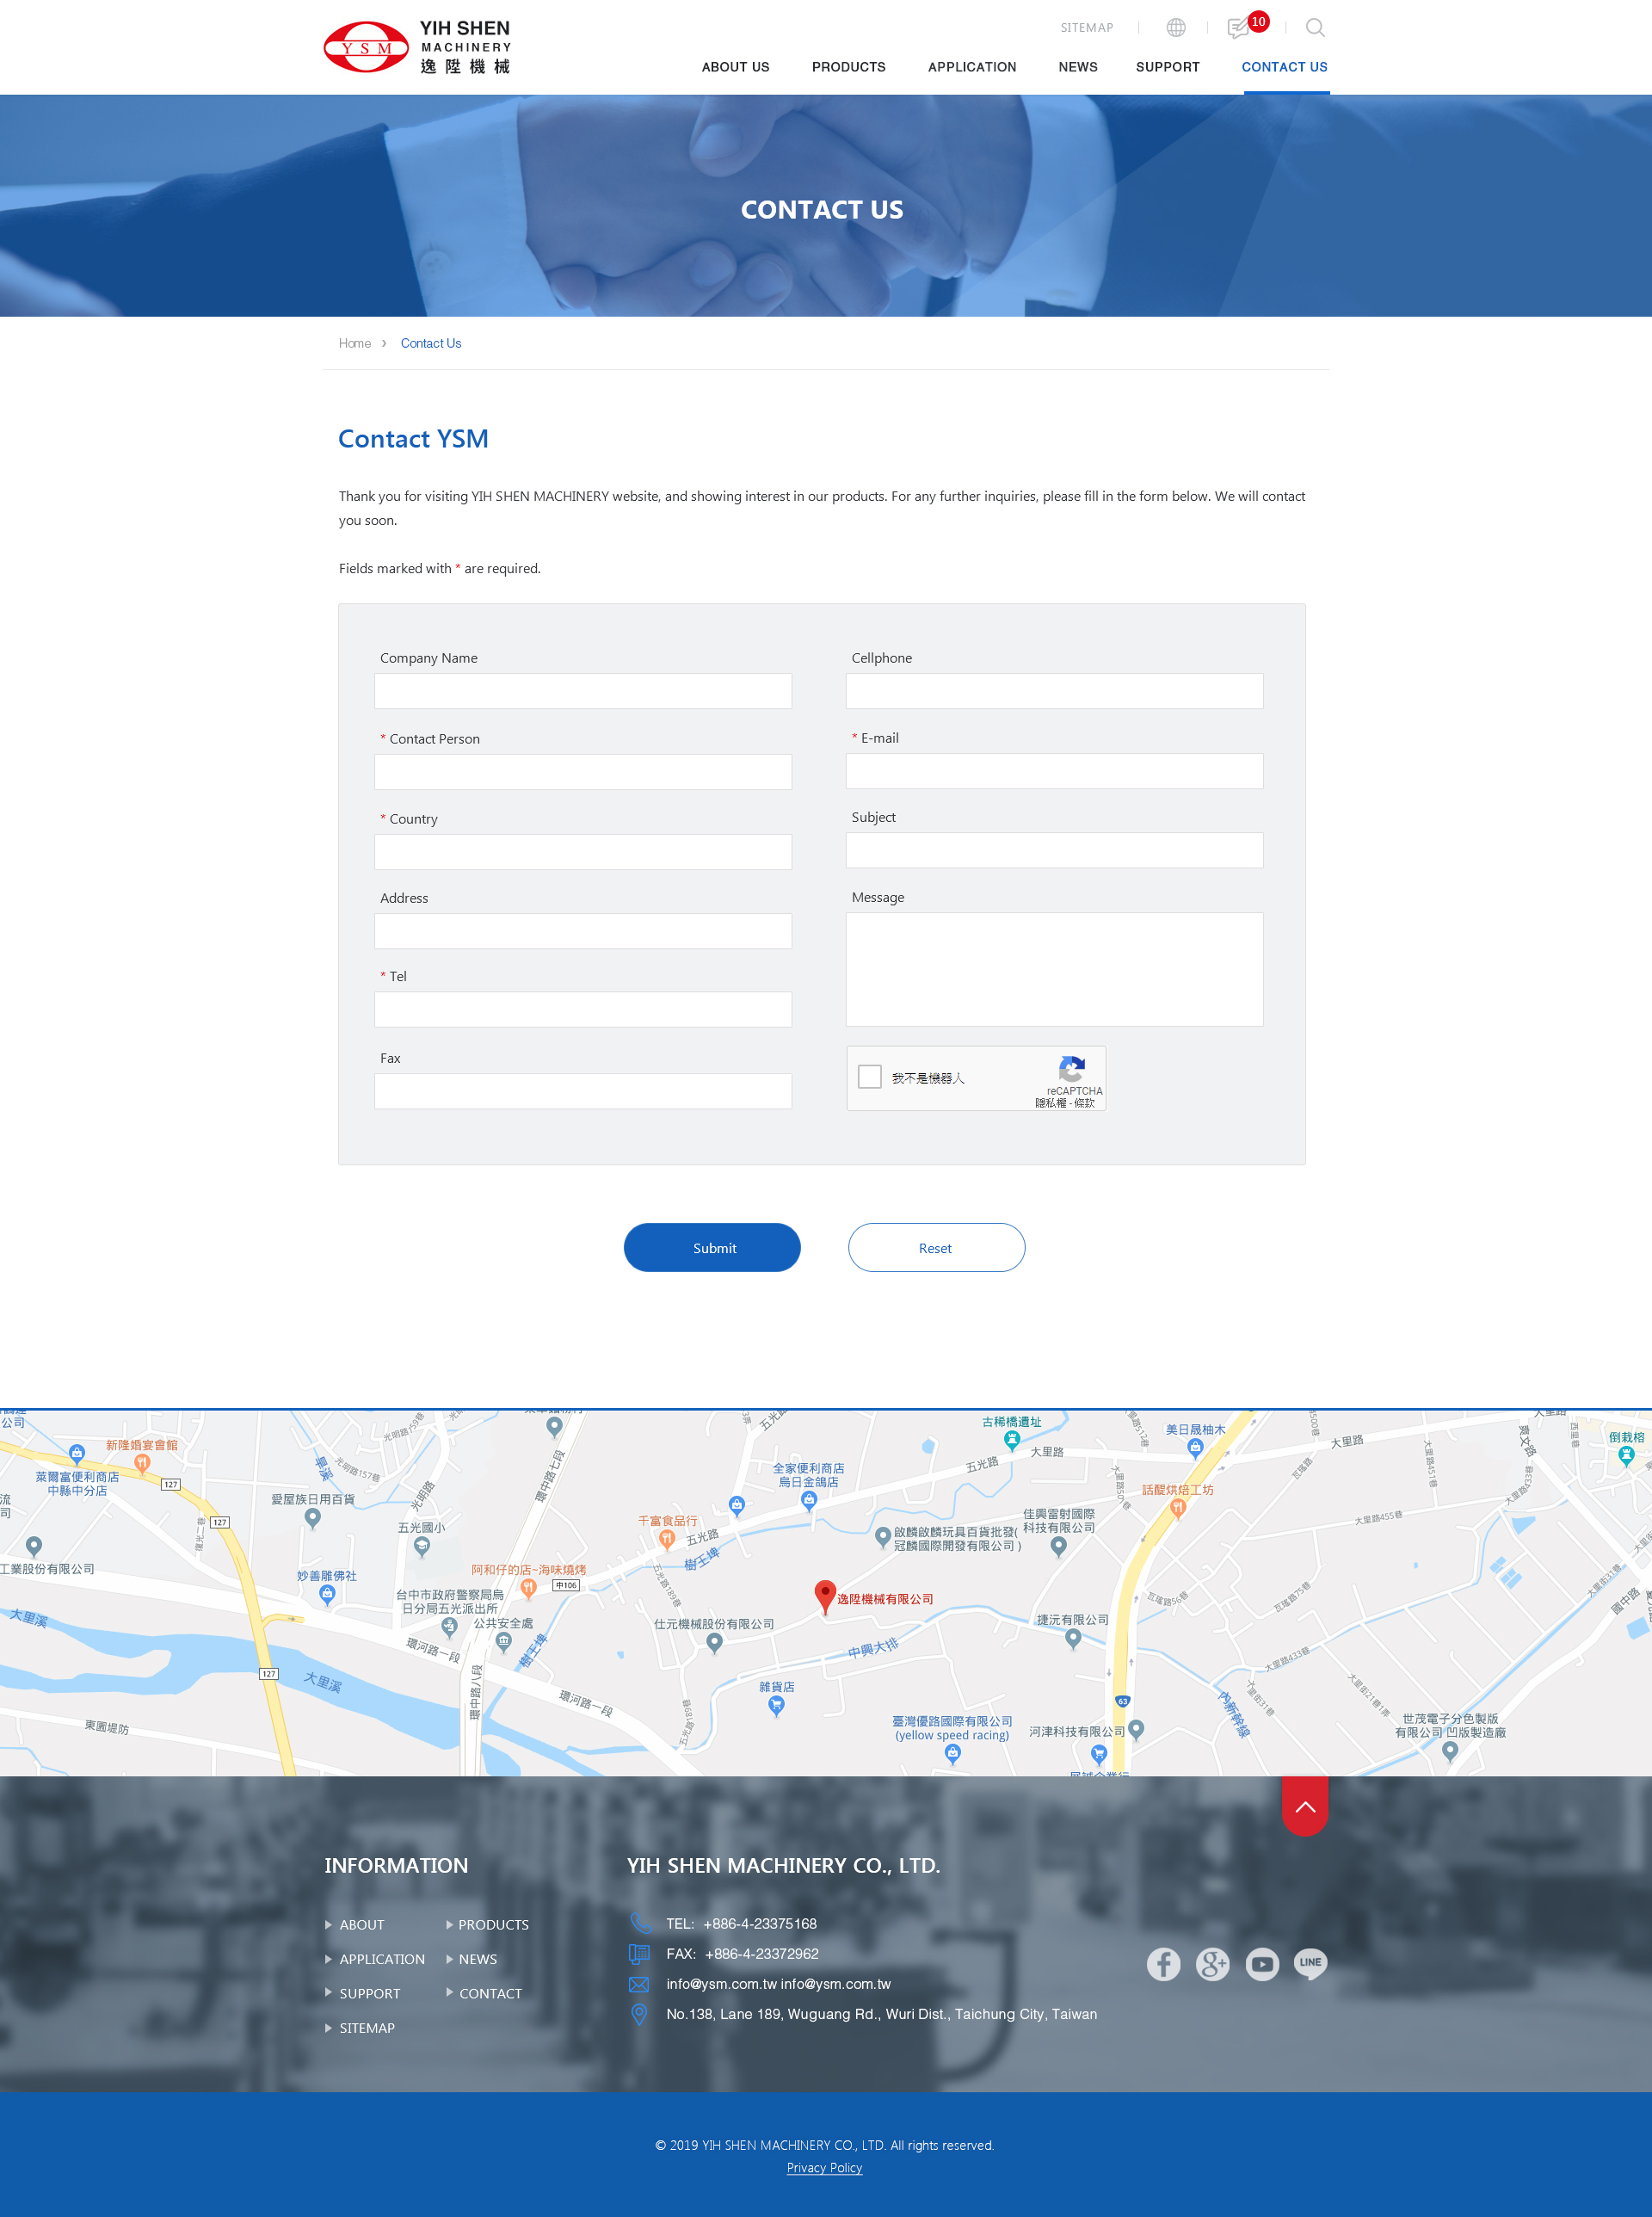The height and width of the screenshot is (2217, 1652).
Task: Open the YouTube icon in footer
Action: point(1262,1964)
